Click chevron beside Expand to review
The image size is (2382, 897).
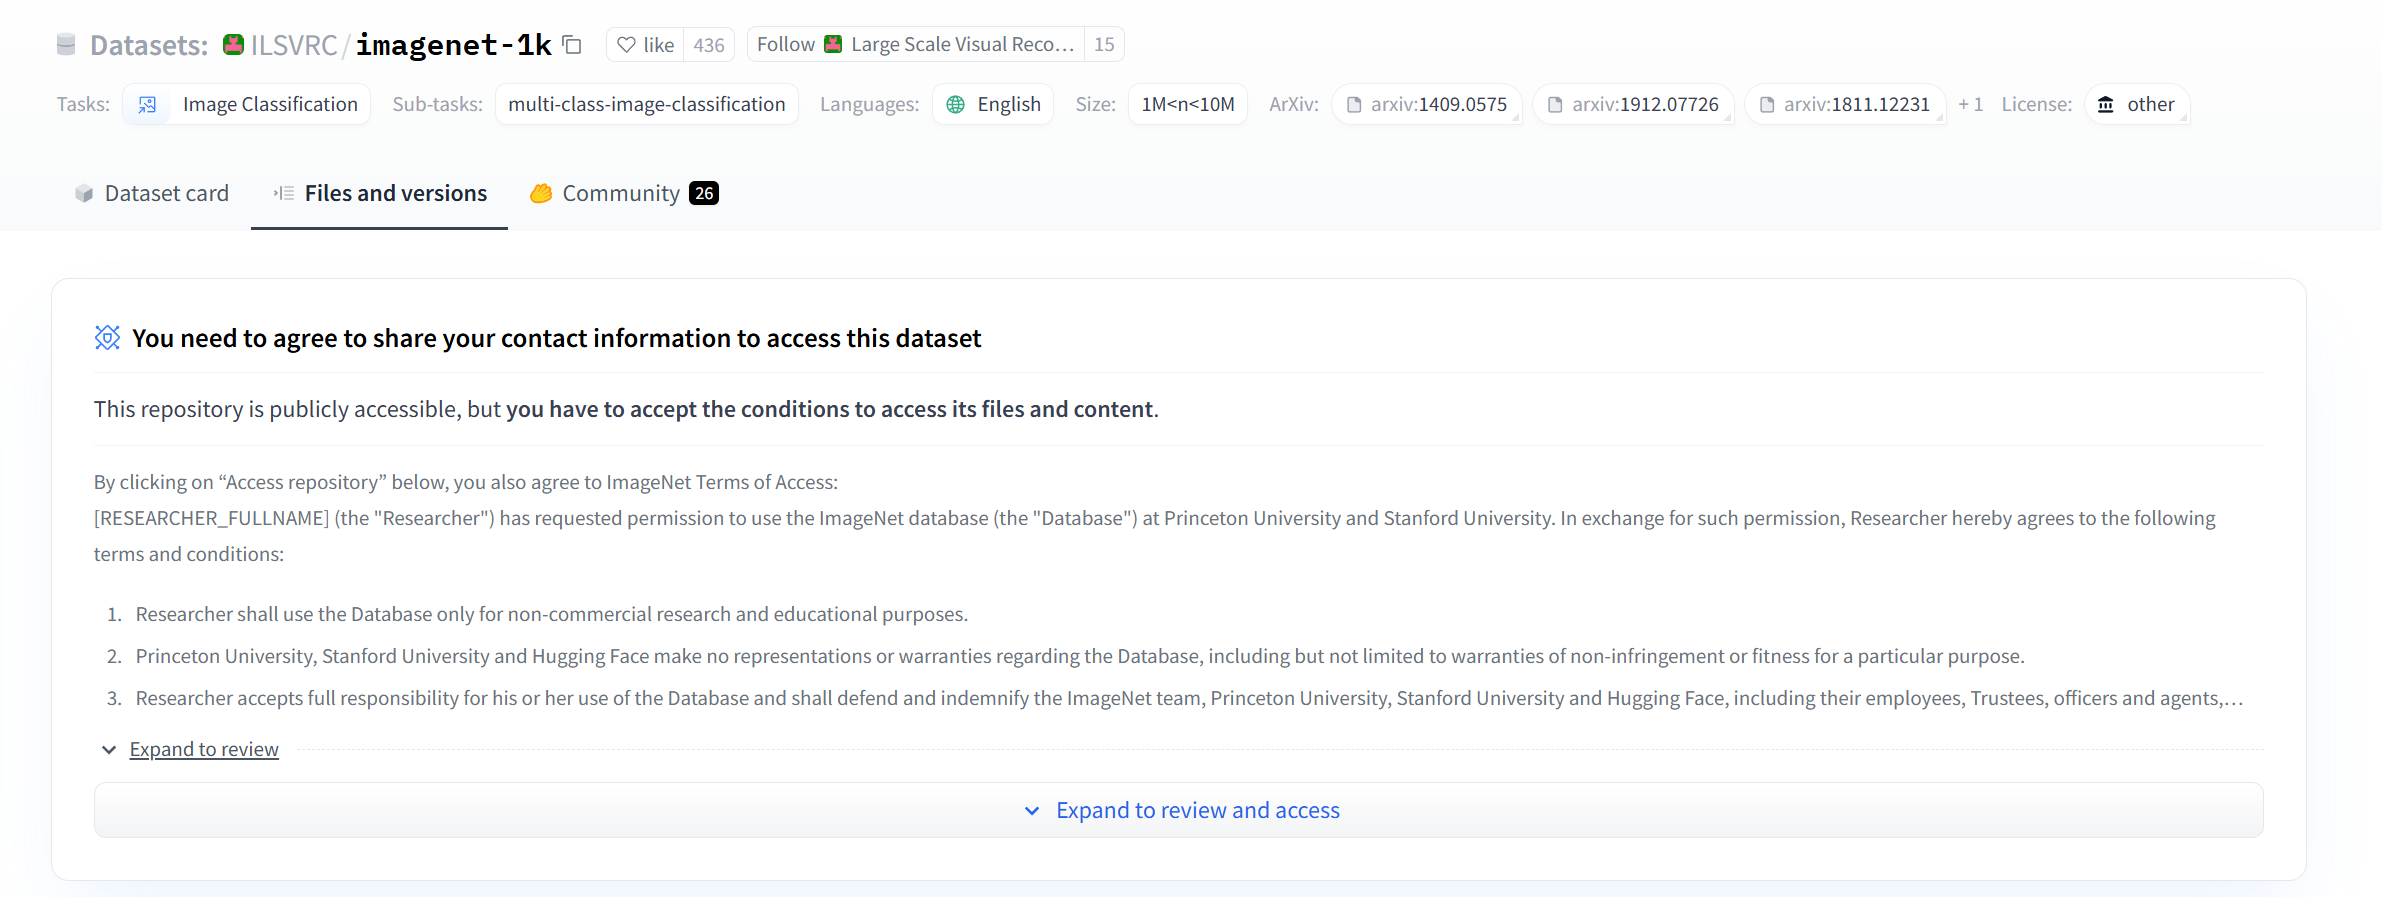coord(109,750)
